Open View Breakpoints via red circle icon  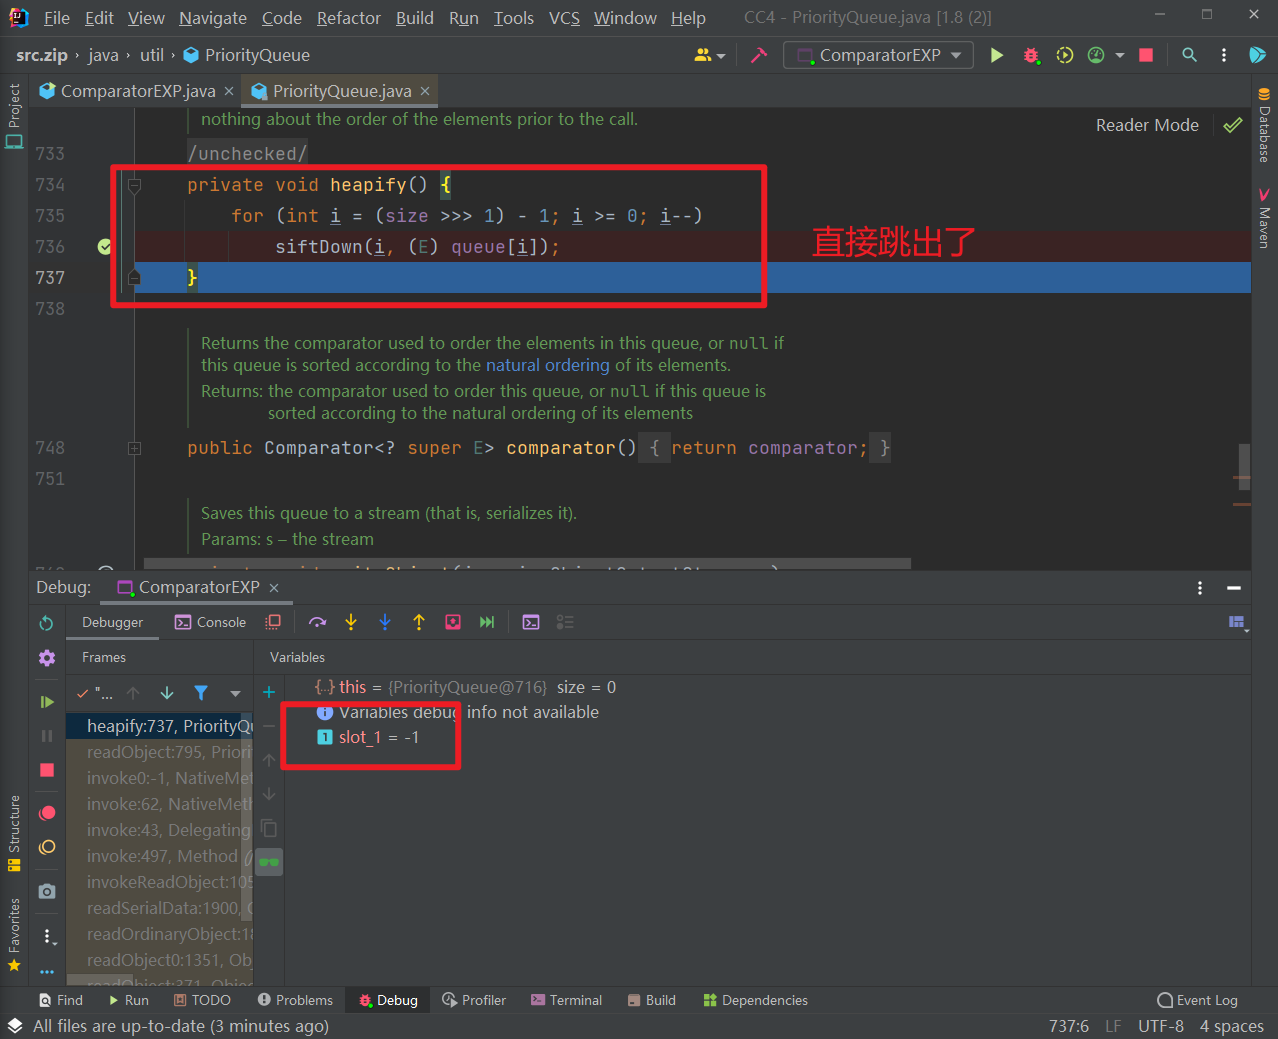click(46, 813)
